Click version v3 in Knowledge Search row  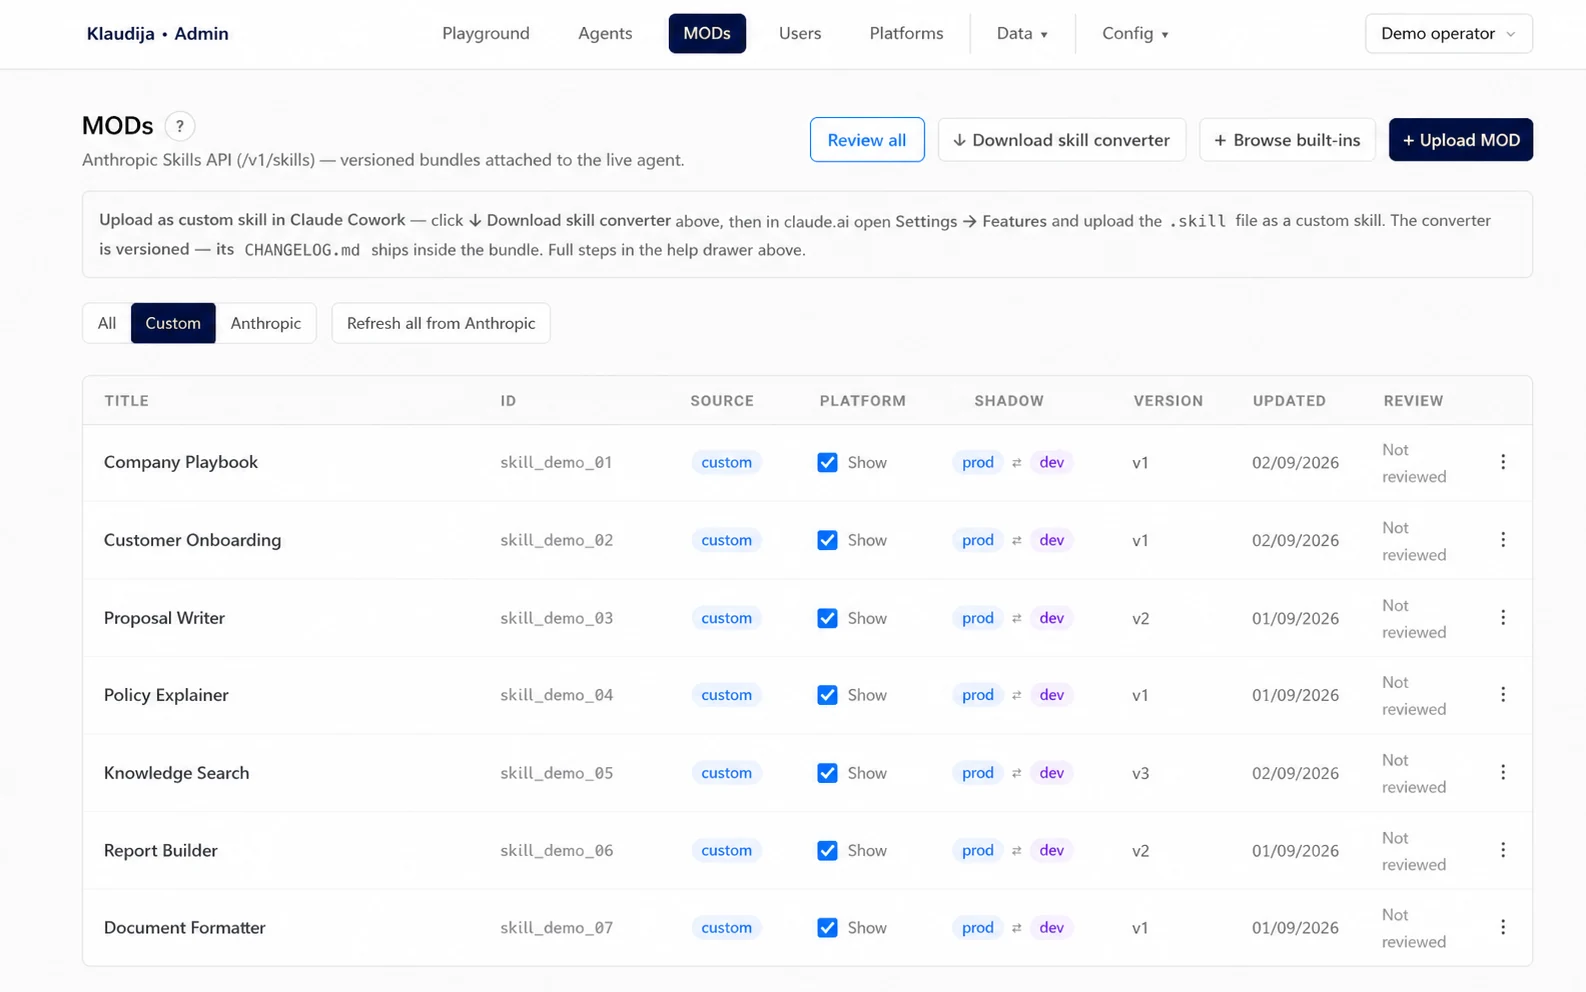(x=1140, y=773)
